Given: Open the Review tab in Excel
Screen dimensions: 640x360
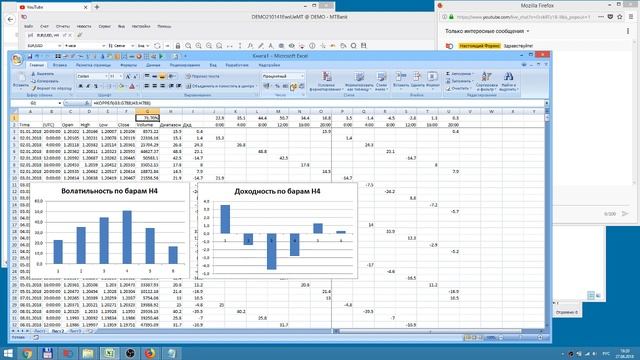Looking at the screenshot, I should pos(184,65).
